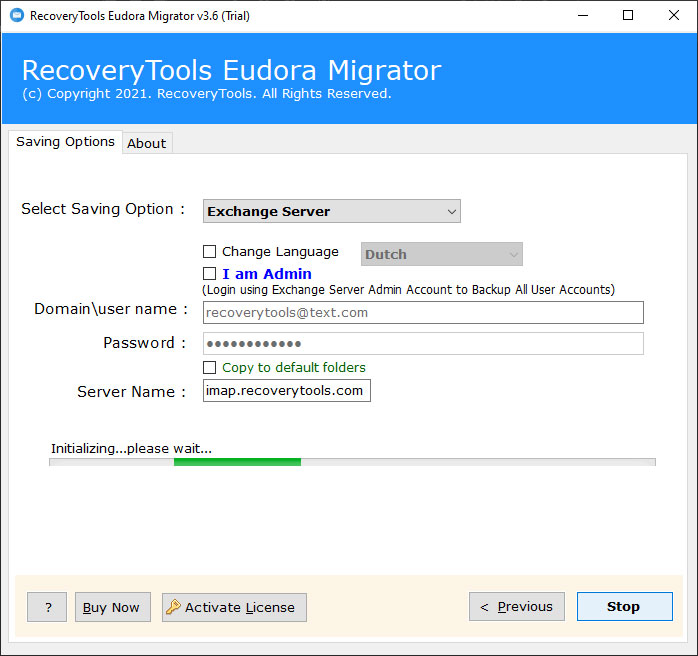Screen dimensions: 698x656
Task: Enable the Change Language checkbox
Action: (209, 251)
